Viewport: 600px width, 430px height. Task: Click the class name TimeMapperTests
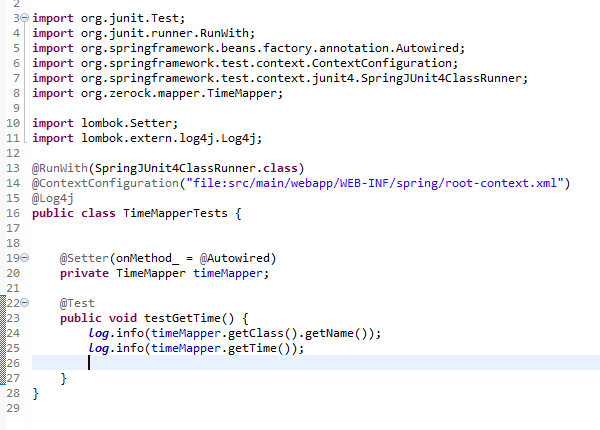point(175,213)
